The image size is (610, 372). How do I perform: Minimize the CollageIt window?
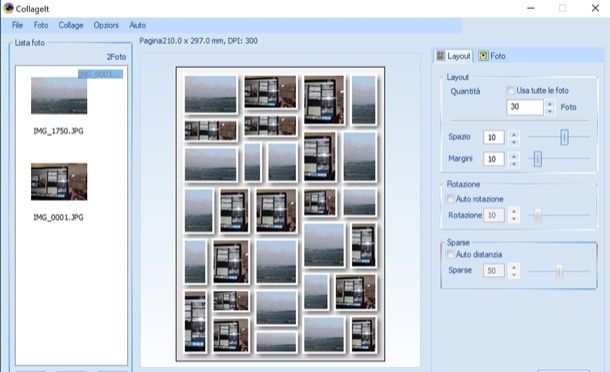coord(531,8)
